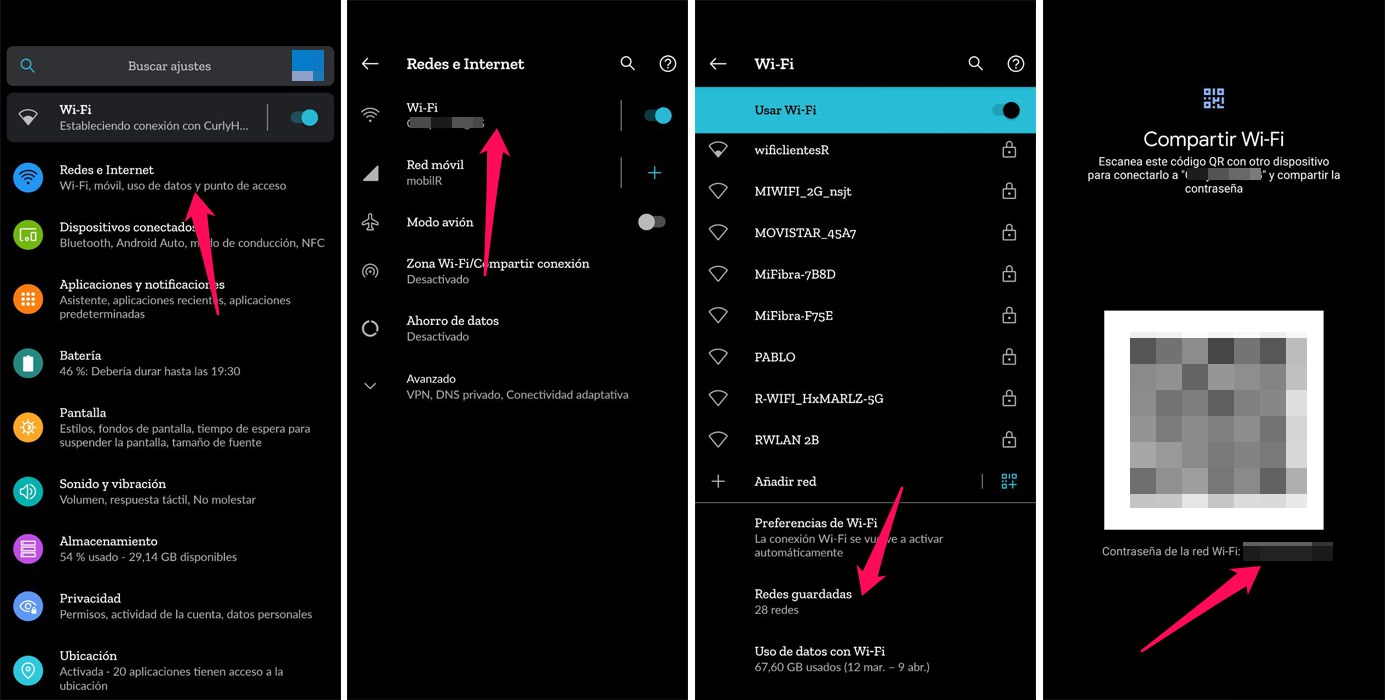Tap lock icon of MOVISTAR_45A7 network
This screenshot has height=700, width=1385.
pos(1009,233)
